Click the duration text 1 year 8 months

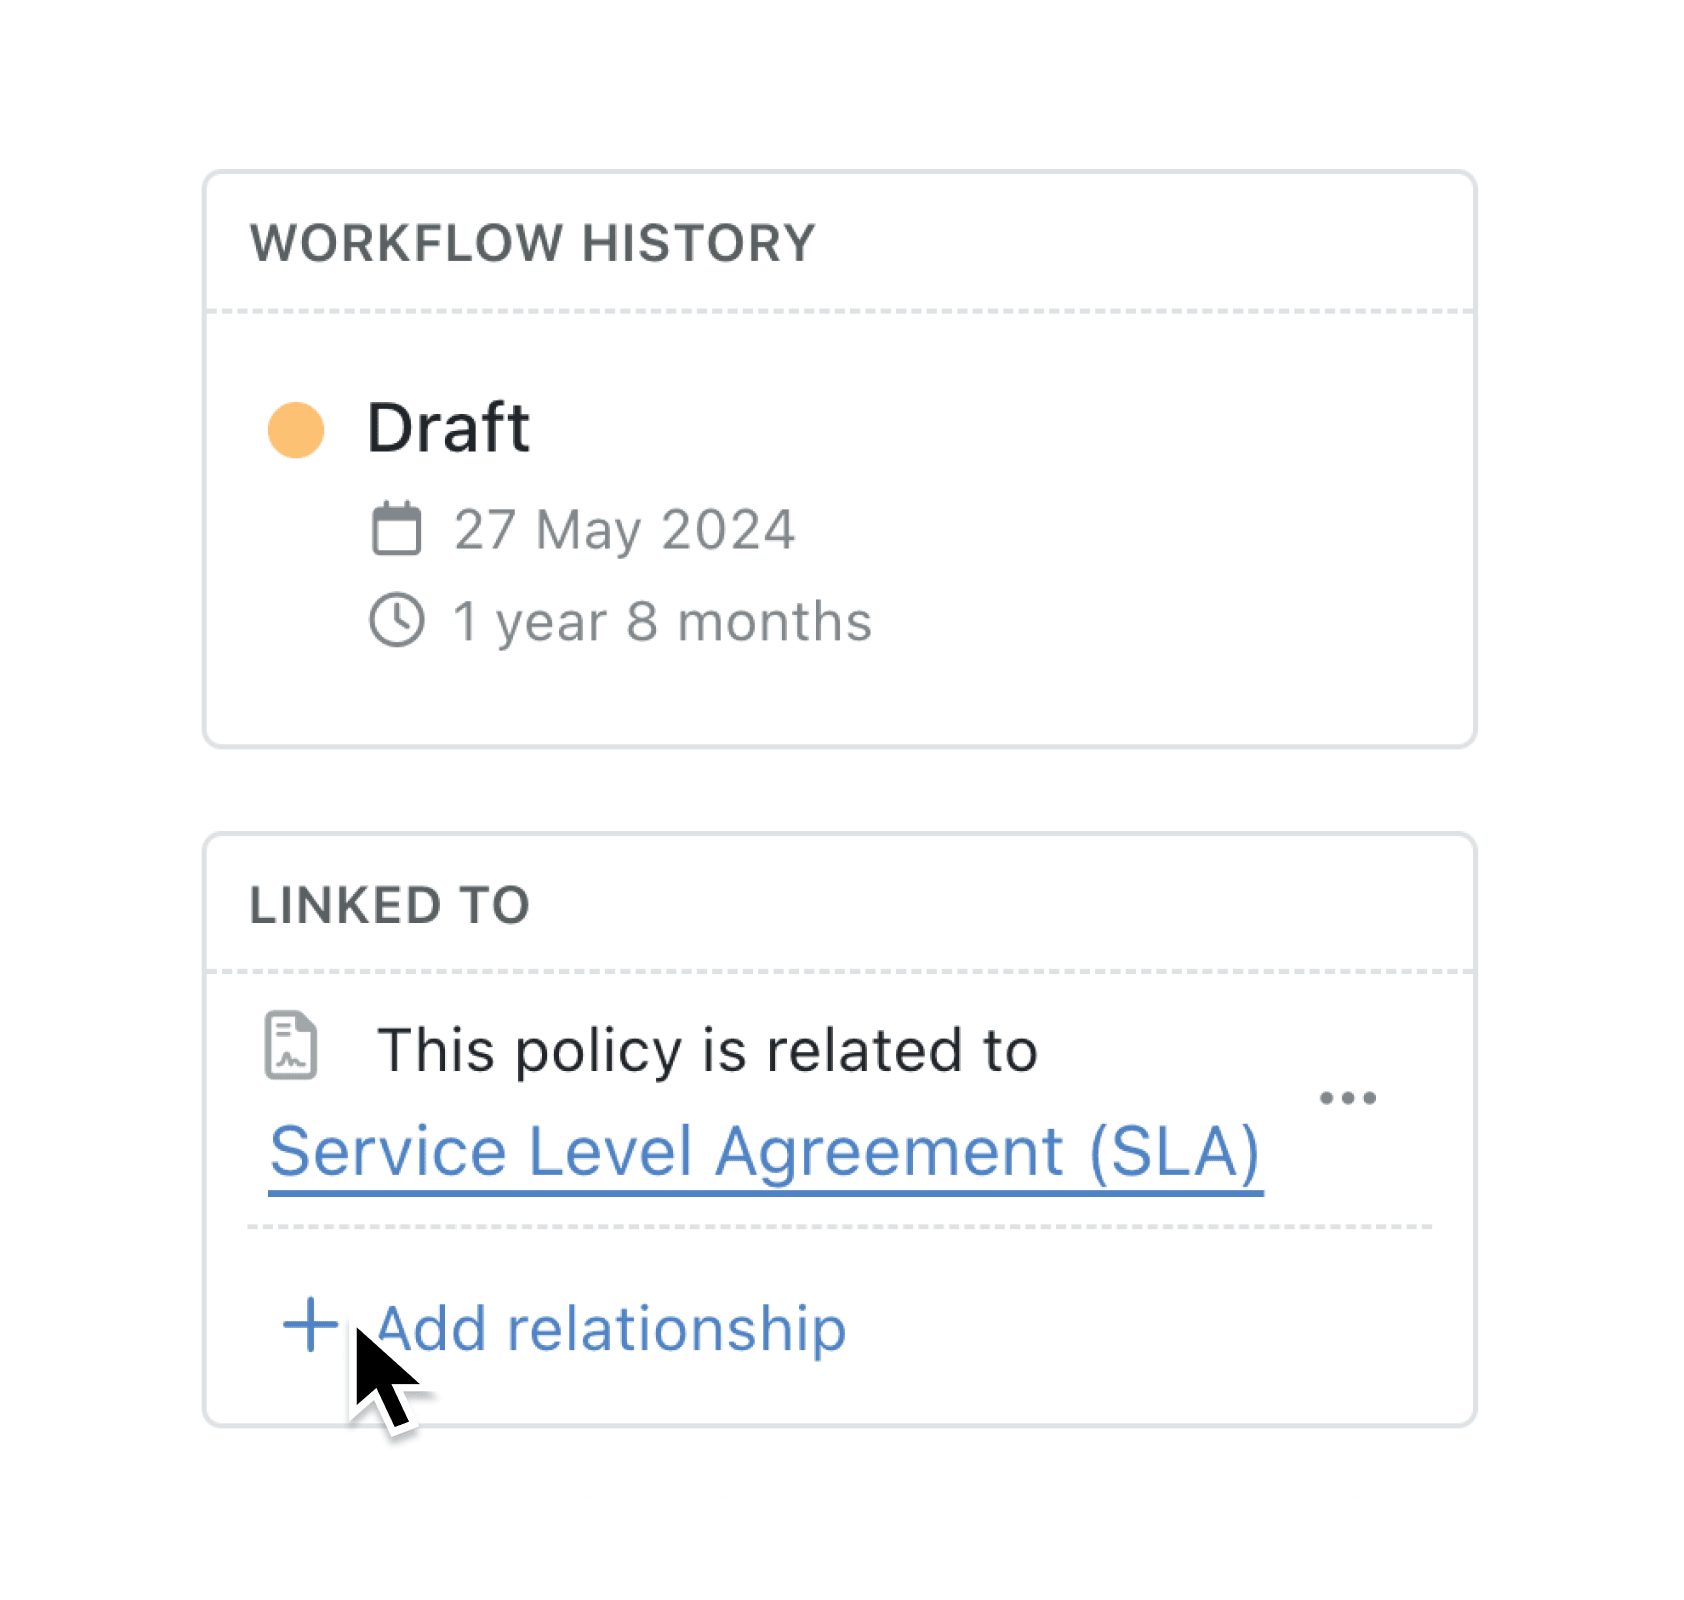tap(661, 620)
